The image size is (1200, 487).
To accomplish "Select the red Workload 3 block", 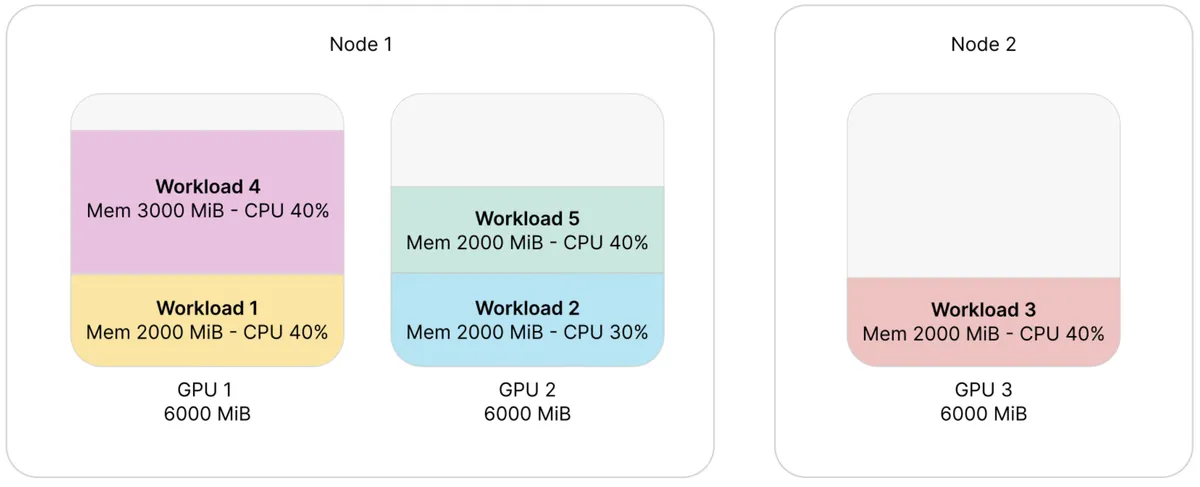I will pos(983,322).
